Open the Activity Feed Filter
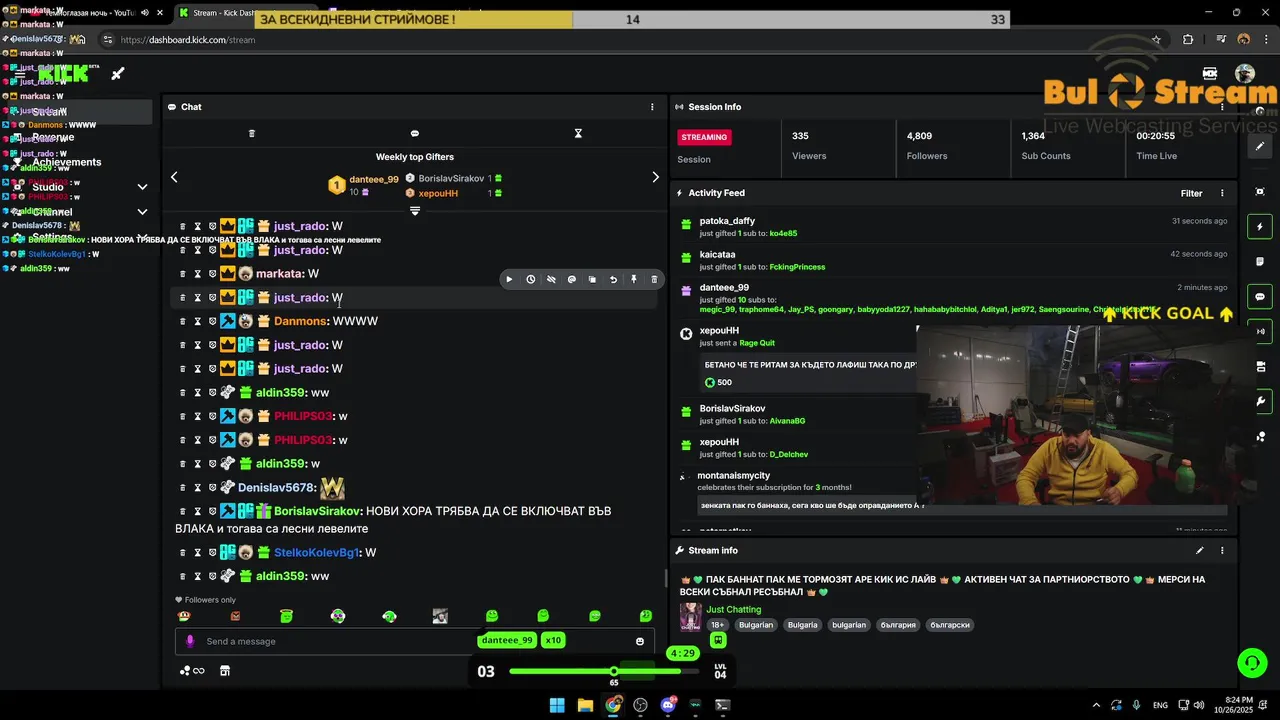This screenshot has height=720, width=1280. point(1191,193)
